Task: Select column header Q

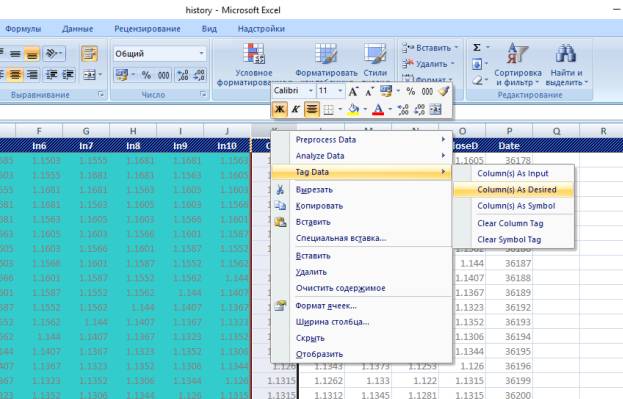Action: tap(556, 131)
